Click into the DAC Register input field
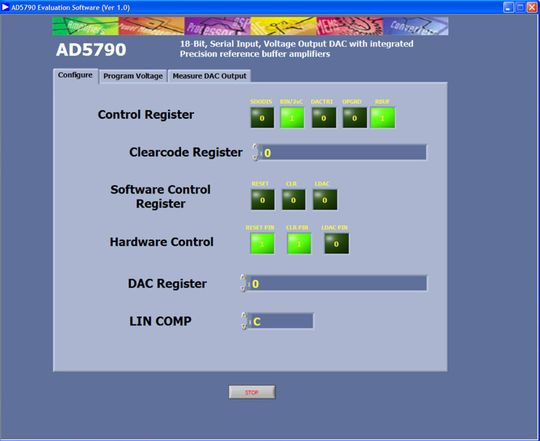 pyautogui.click(x=338, y=283)
